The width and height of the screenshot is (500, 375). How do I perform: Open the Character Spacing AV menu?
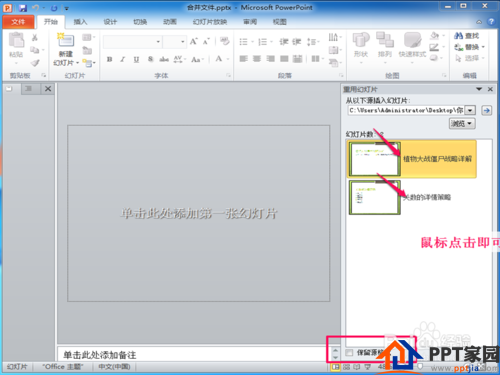pyautogui.click(x=179, y=59)
